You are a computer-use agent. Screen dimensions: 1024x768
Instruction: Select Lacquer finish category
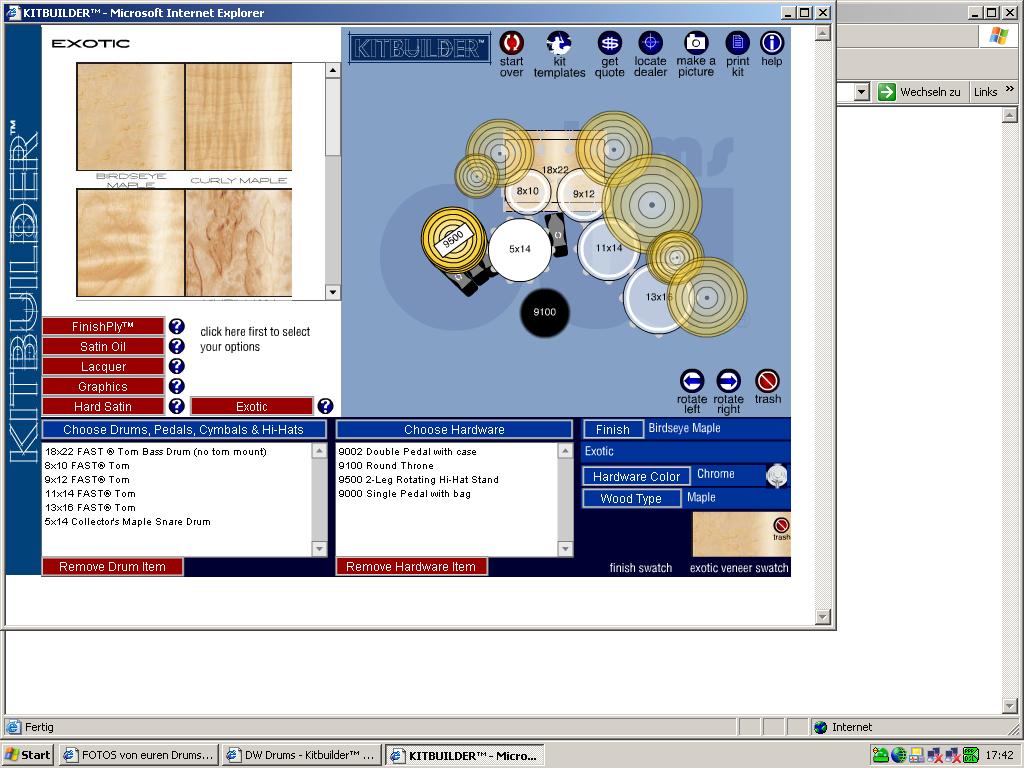[103, 366]
